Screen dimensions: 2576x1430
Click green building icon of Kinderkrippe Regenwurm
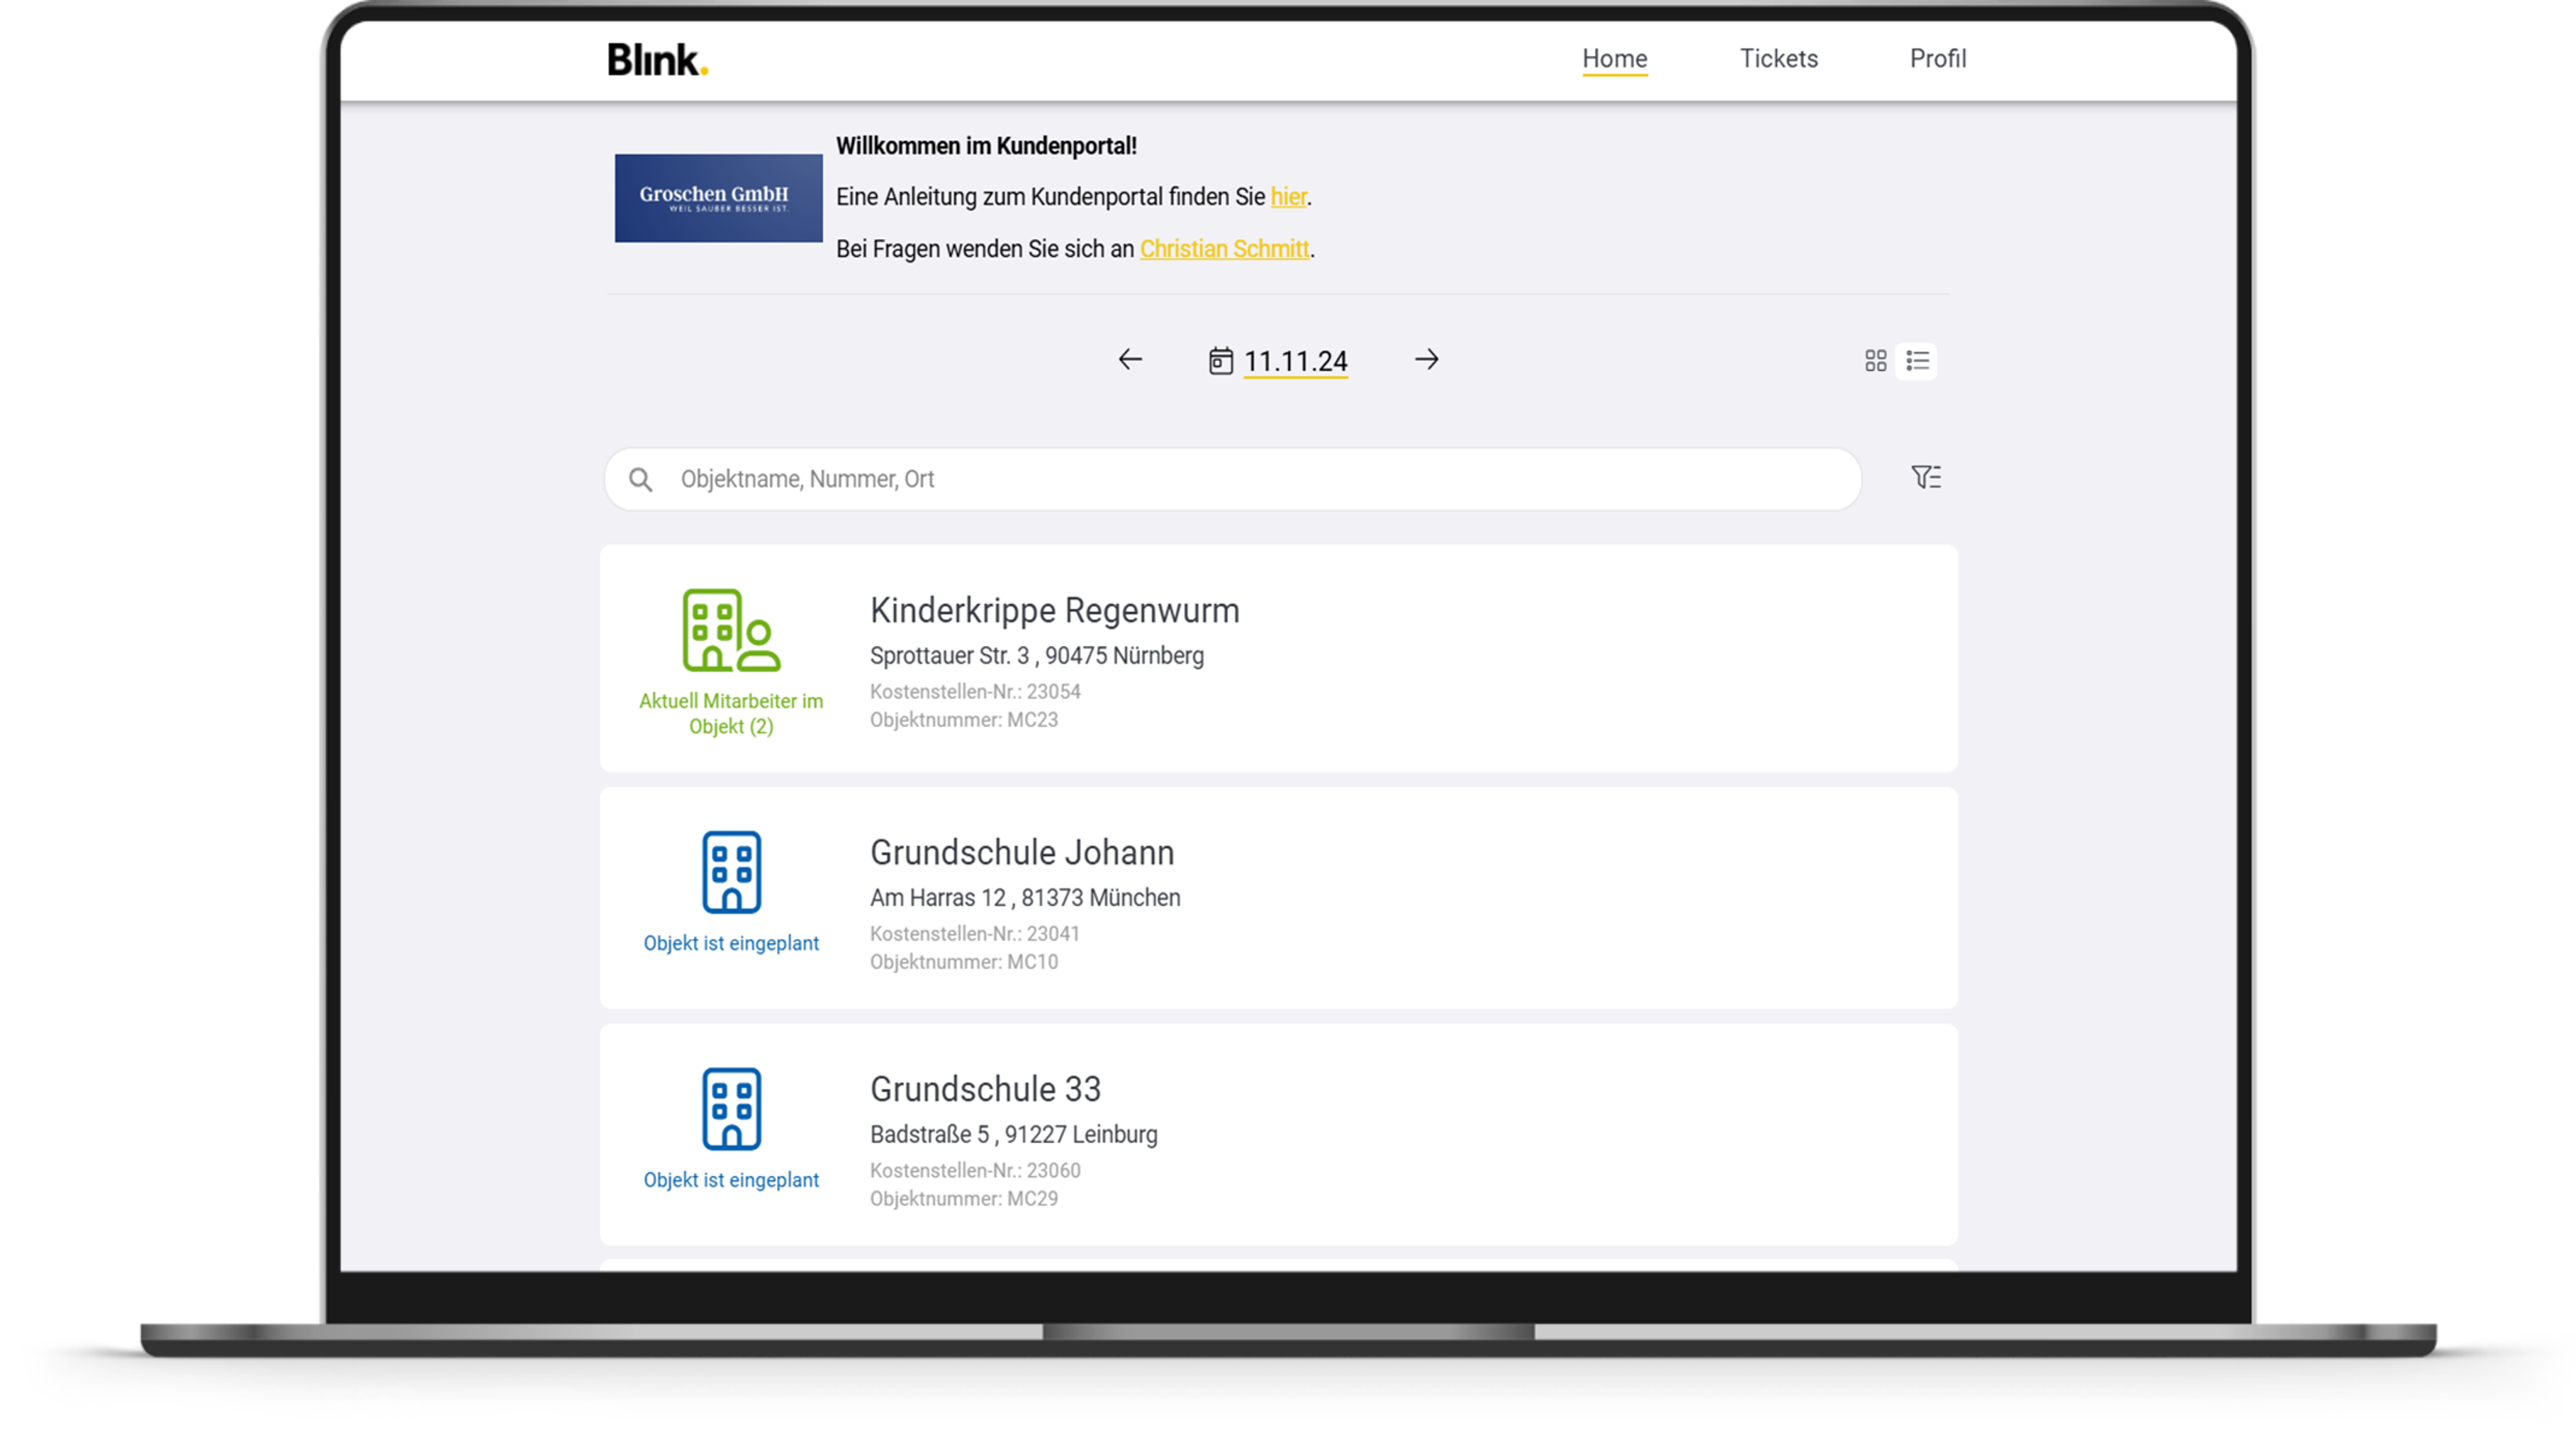tap(731, 630)
